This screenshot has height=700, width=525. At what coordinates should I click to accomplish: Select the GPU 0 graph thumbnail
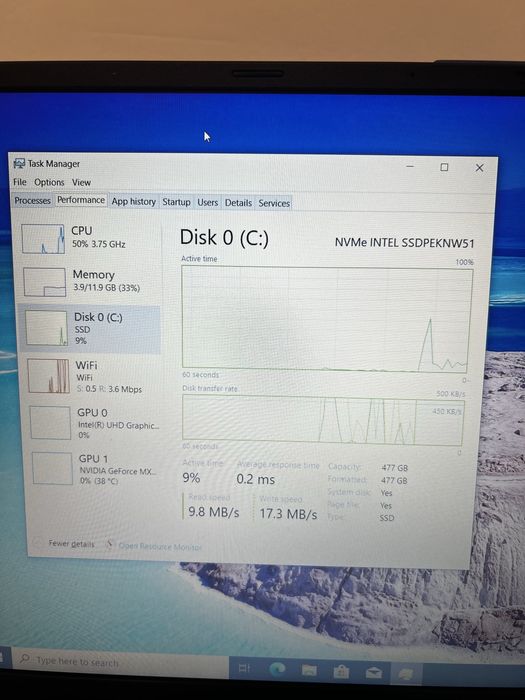click(x=50, y=422)
